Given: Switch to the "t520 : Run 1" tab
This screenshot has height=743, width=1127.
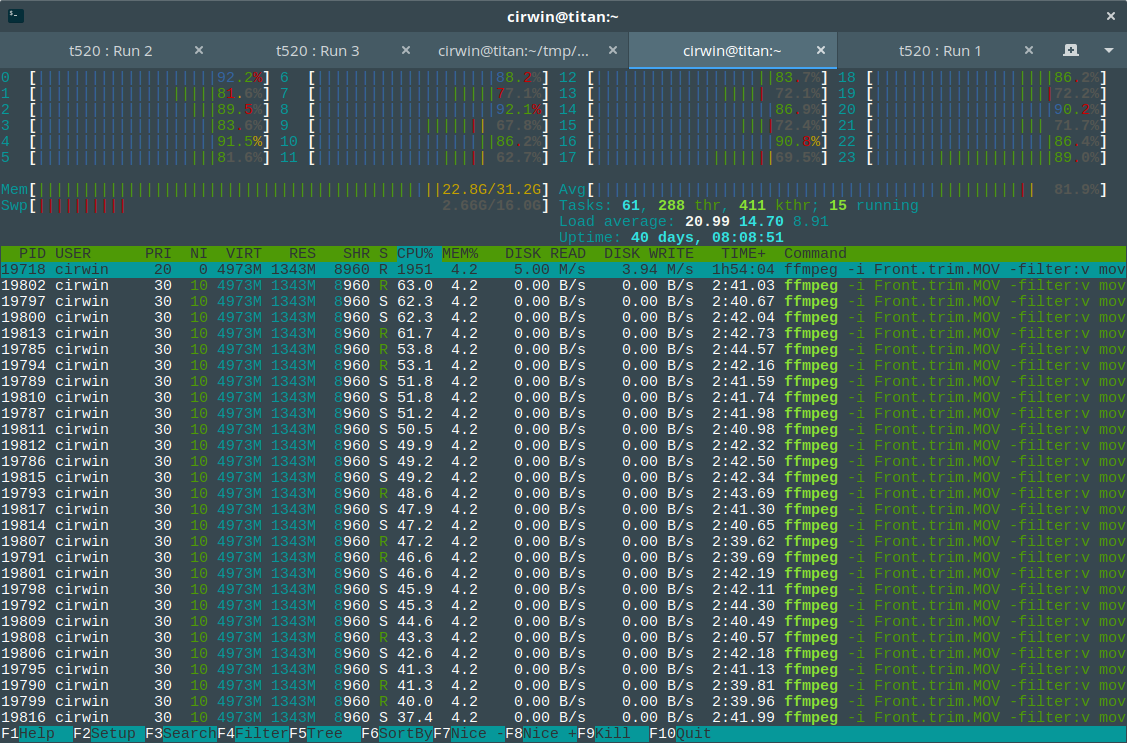Looking at the screenshot, I should (940, 49).
